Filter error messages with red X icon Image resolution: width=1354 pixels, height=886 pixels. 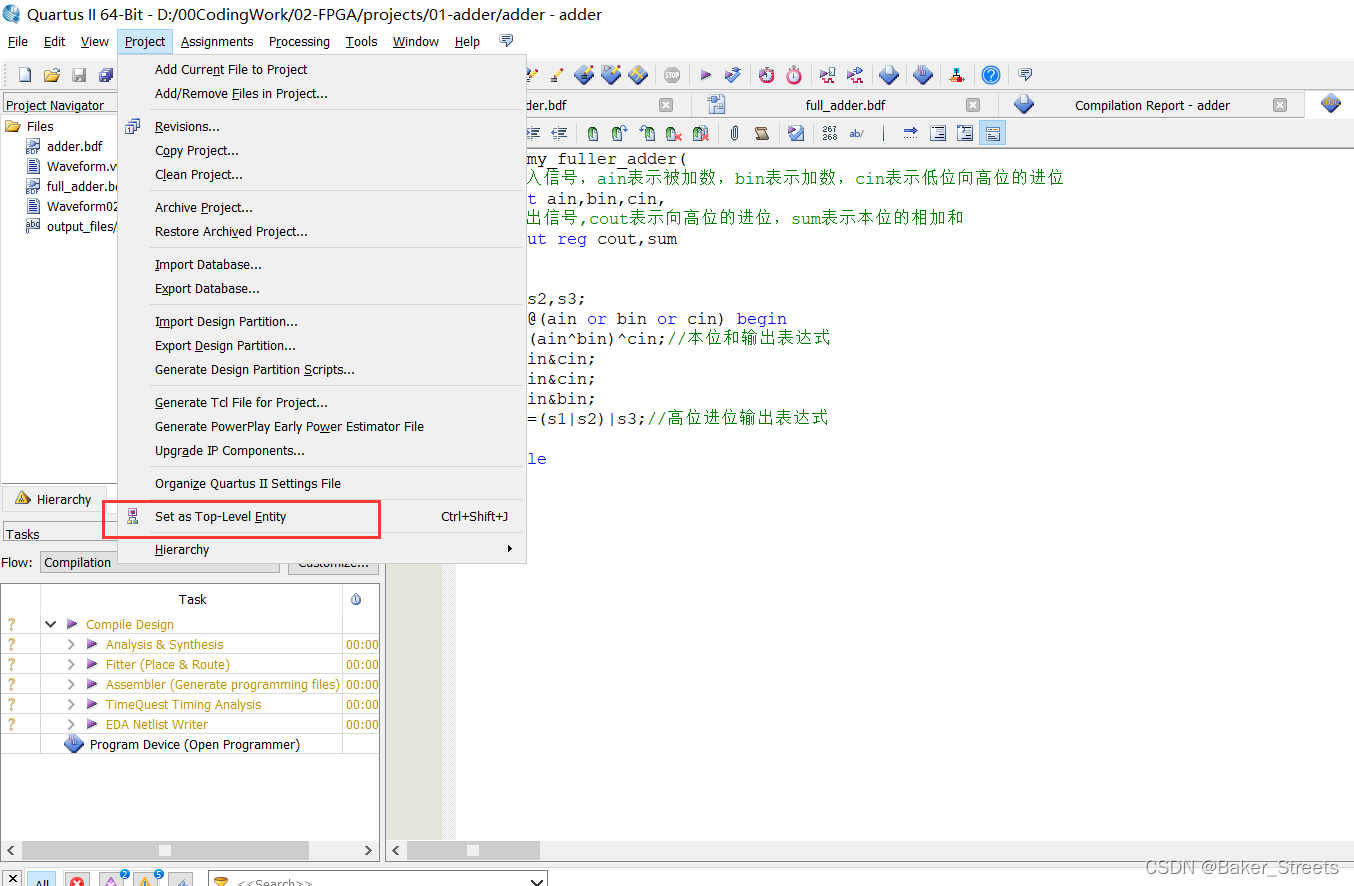77,880
